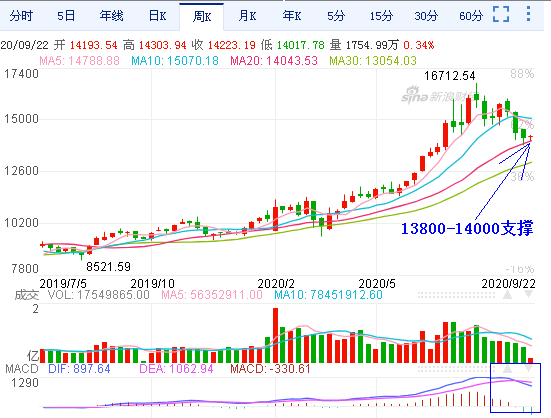Select the 周K tab
551x418 pixels.
[x=202, y=16]
